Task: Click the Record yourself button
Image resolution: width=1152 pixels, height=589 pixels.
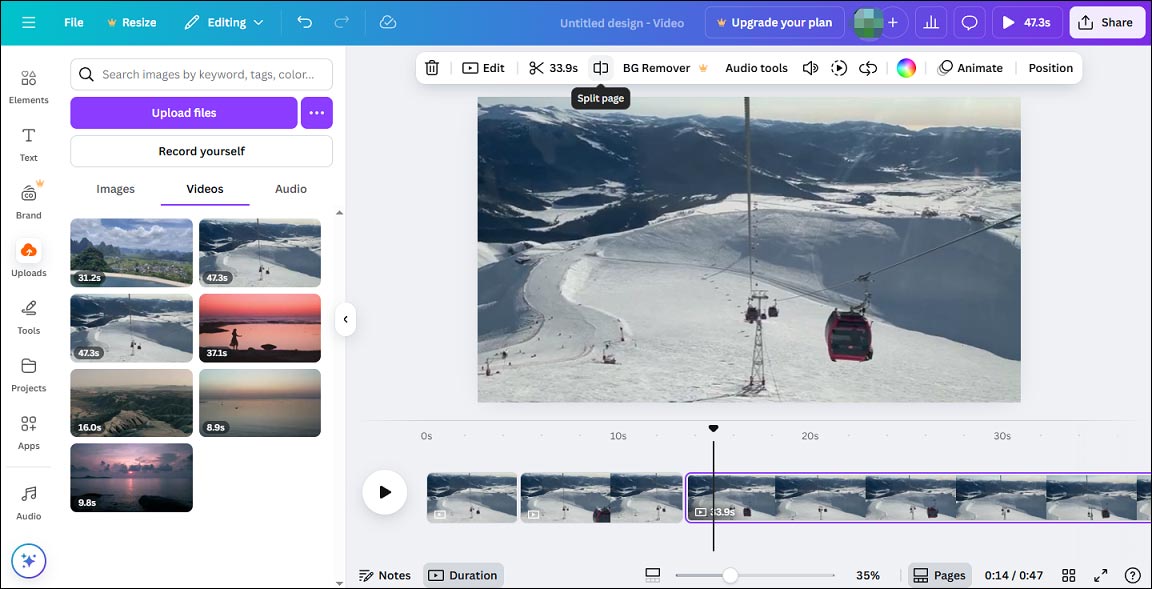Action: (x=201, y=151)
